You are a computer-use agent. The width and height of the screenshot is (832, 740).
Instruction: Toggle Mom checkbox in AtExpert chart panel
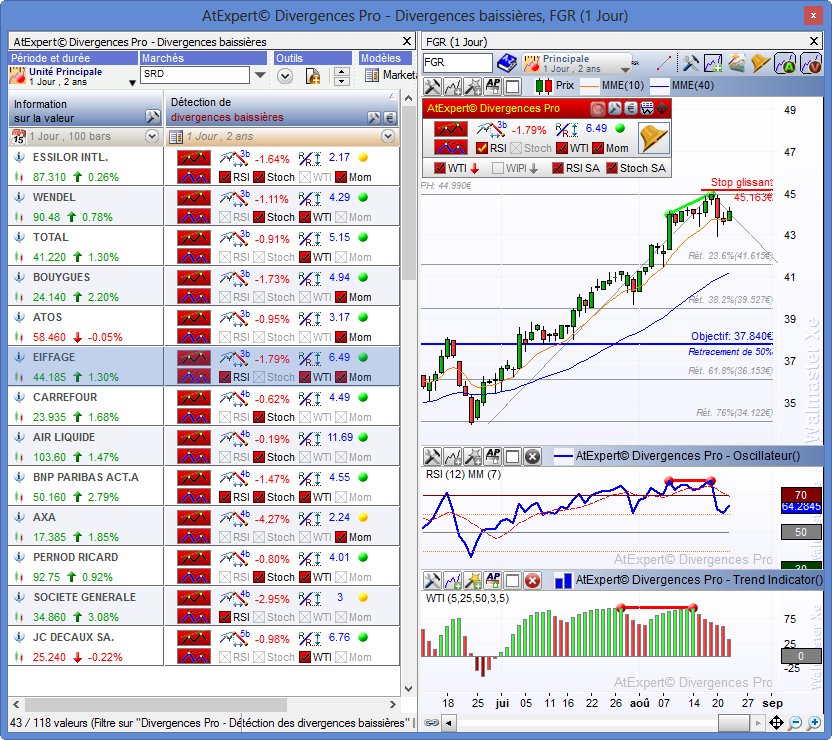click(598, 149)
